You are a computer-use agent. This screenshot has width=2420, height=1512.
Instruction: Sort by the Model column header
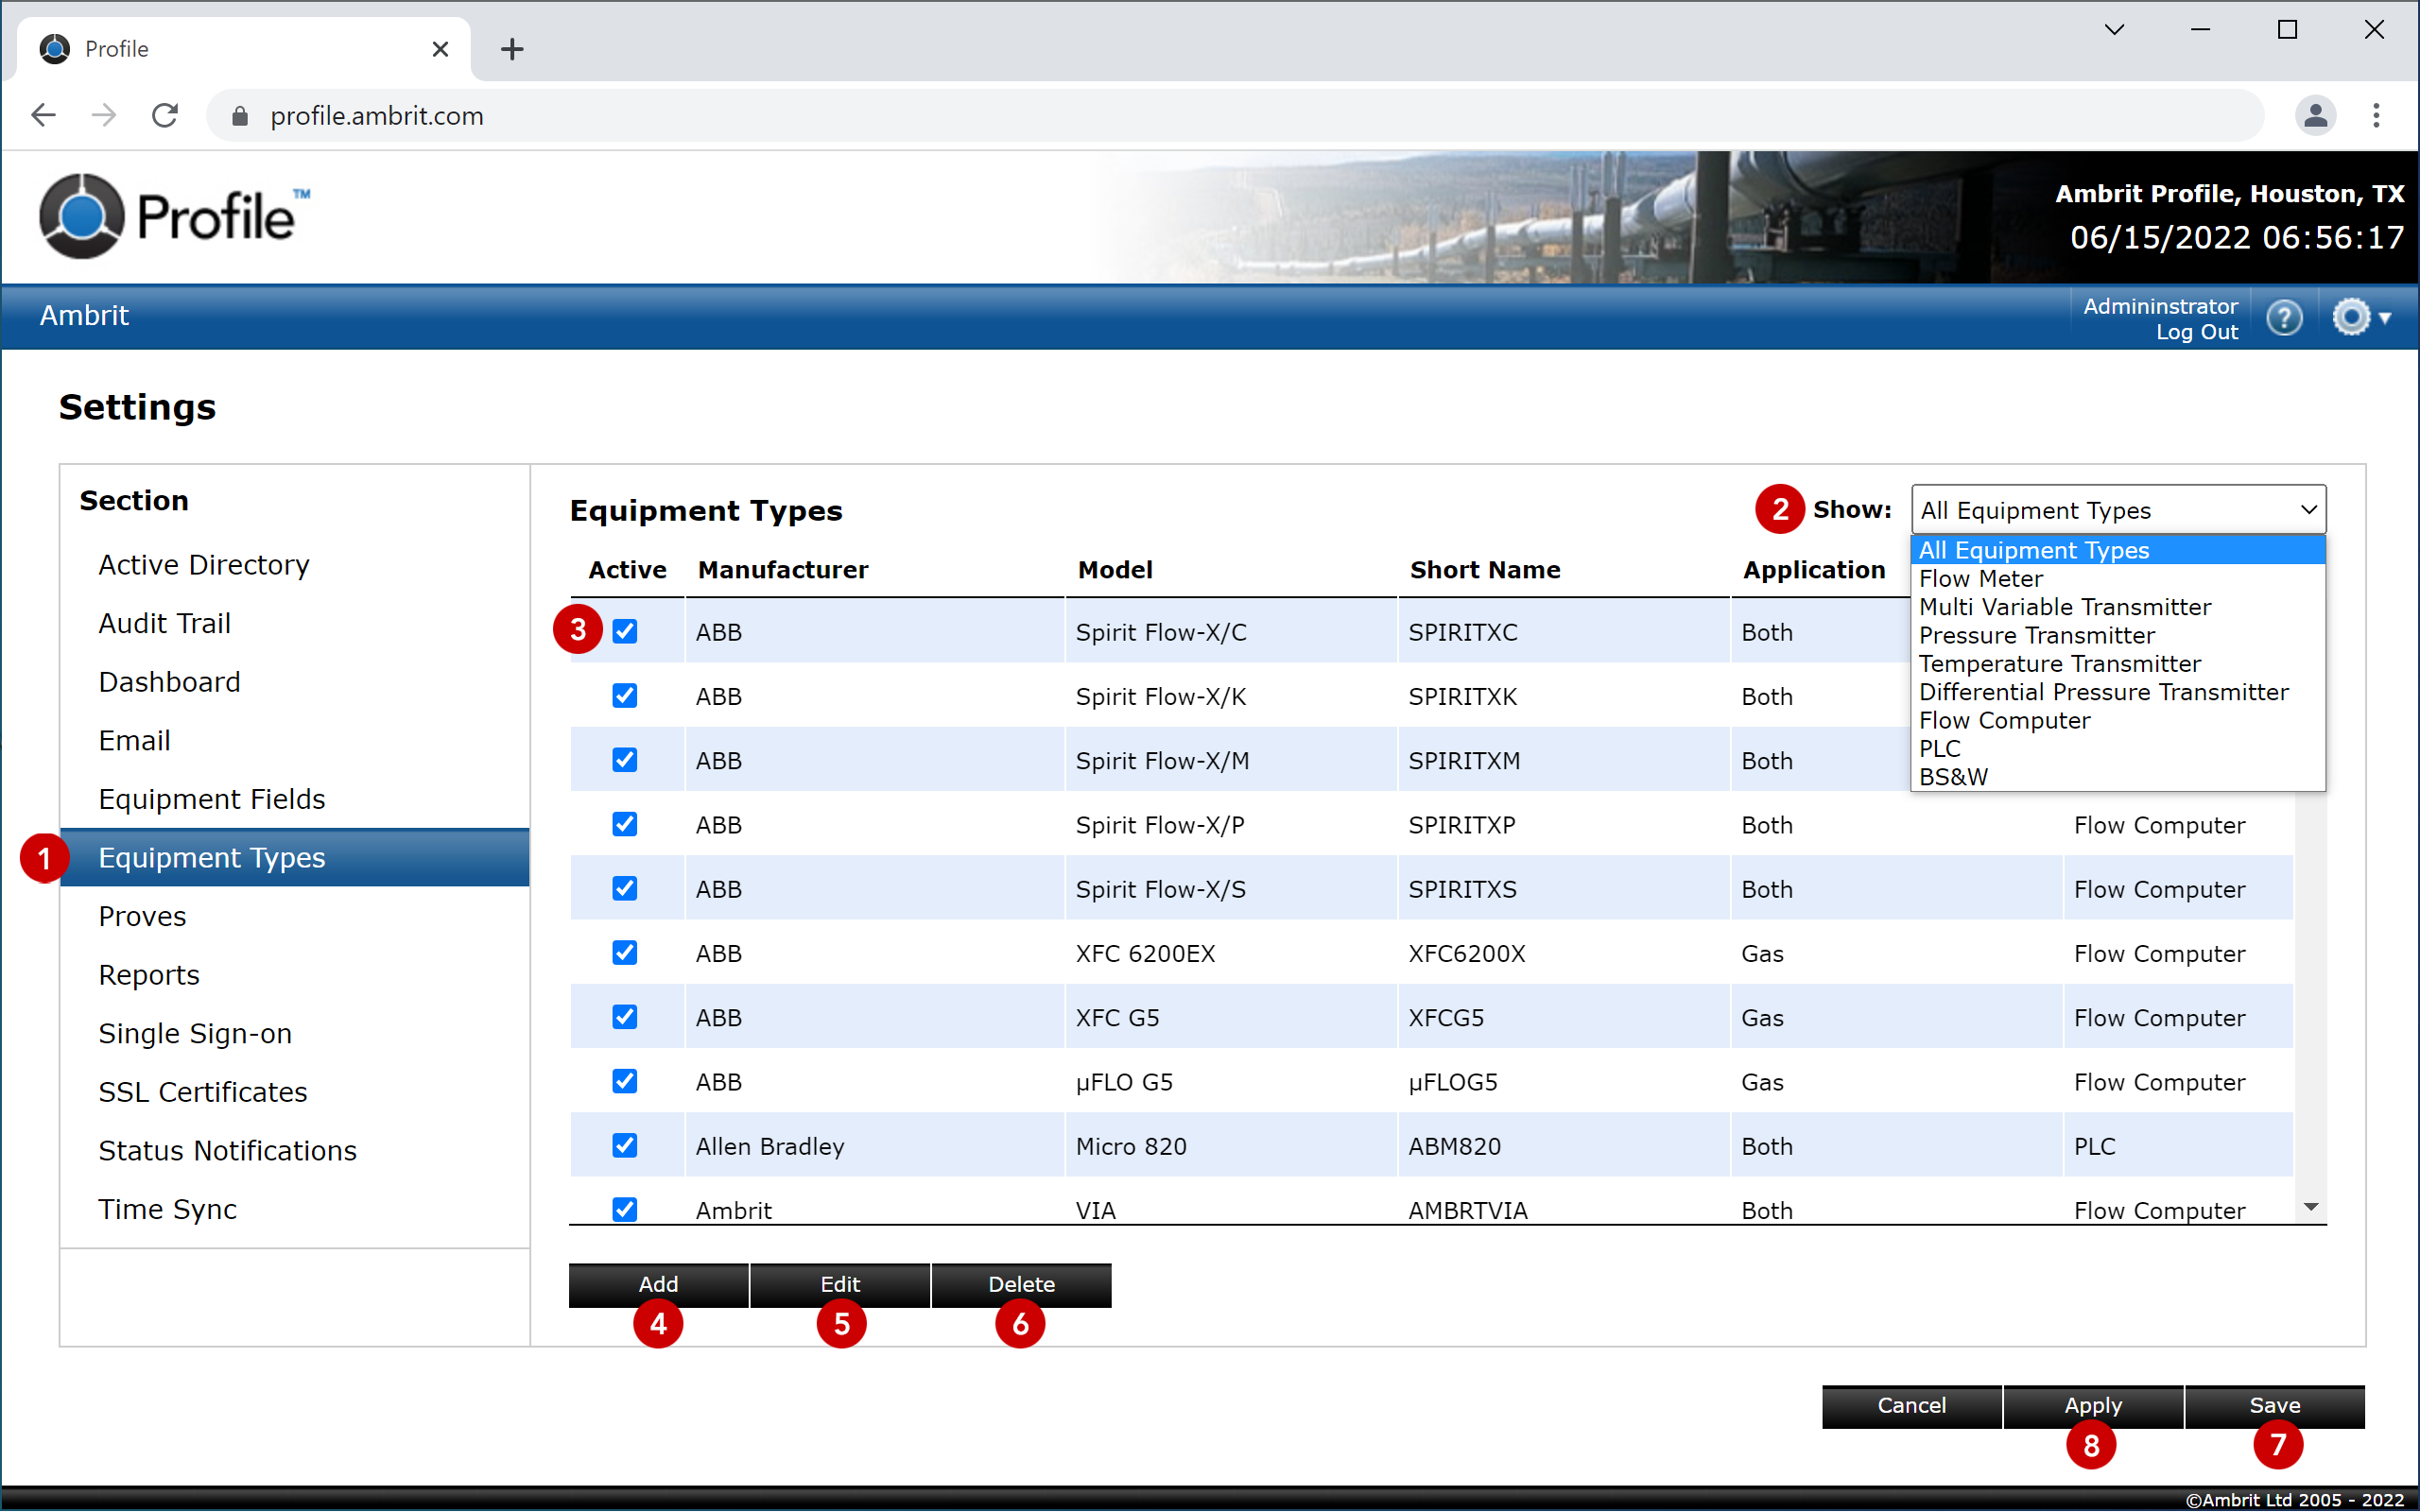(x=1115, y=570)
